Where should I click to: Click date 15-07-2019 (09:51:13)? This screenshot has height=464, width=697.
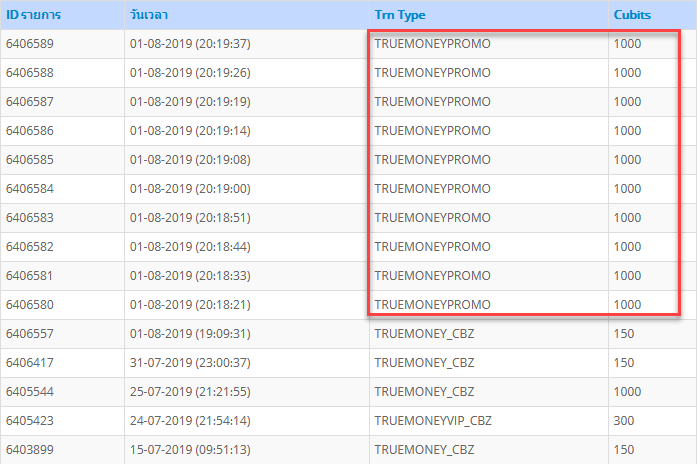(x=190, y=450)
